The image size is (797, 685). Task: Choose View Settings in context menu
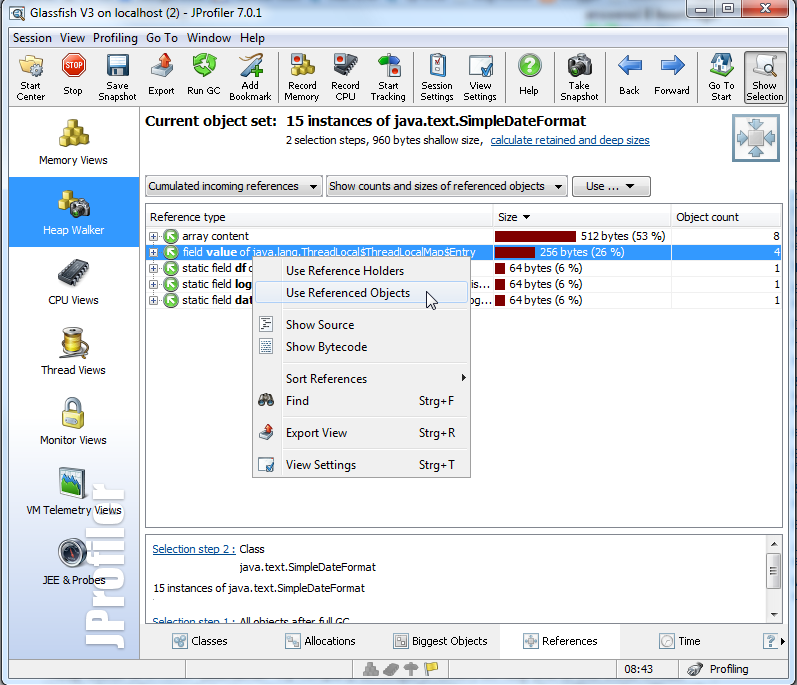click(361, 465)
